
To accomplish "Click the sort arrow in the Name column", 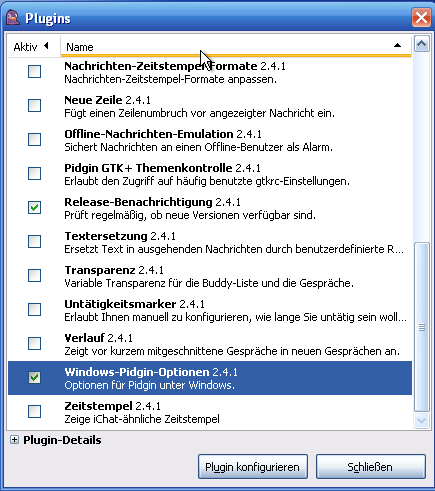I will click(397, 45).
